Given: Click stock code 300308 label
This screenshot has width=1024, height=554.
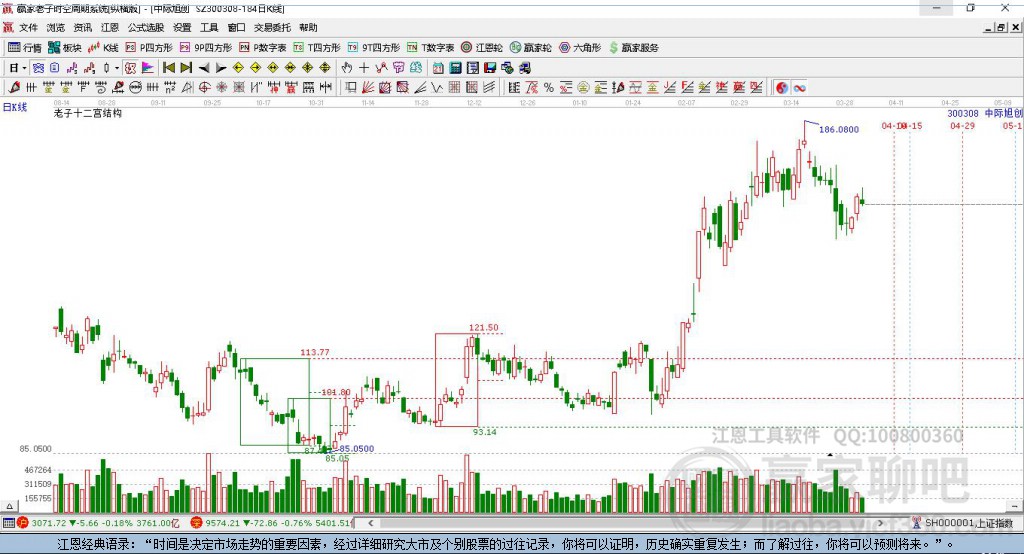Looking at the screenshot, I should tap(963, 113).
